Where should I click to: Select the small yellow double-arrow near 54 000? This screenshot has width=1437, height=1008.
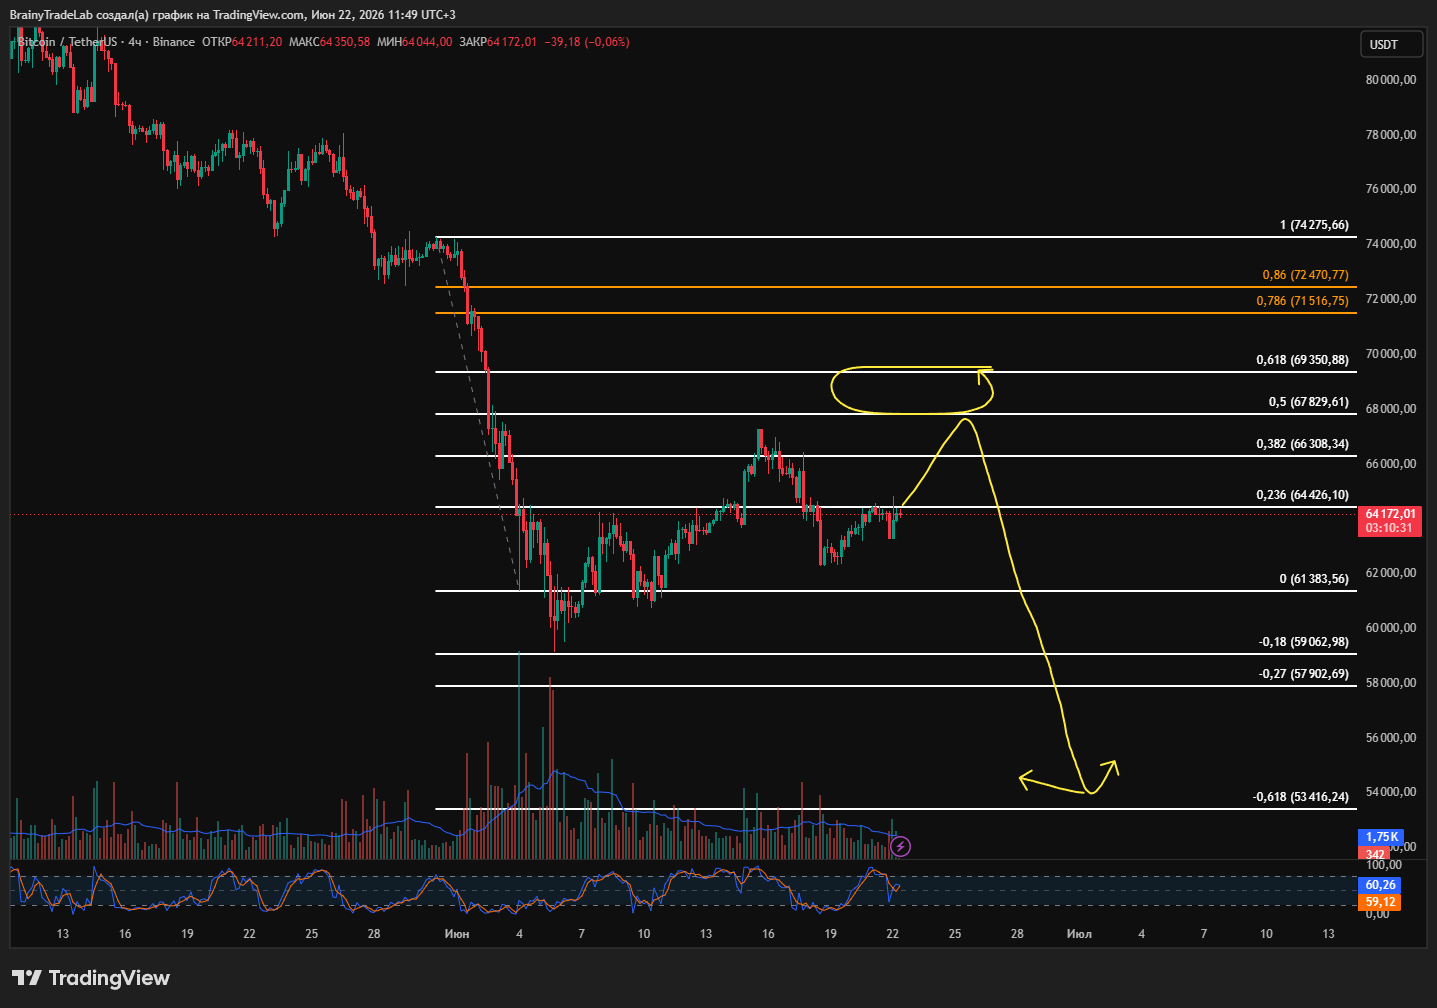(x=1068, y=778)
